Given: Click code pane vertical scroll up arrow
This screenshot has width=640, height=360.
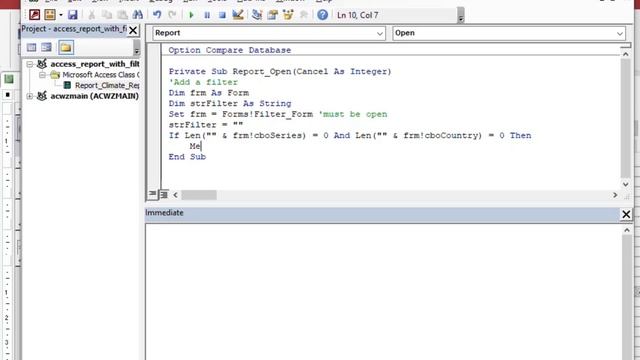Looking at the screenshot, I should click(x=625, y=53).
